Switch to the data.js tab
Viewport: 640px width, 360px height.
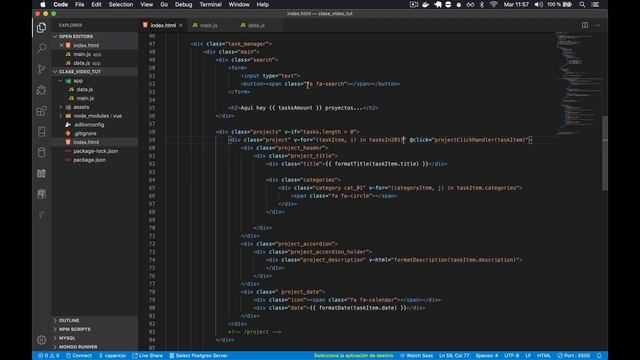tap(256, 25)
